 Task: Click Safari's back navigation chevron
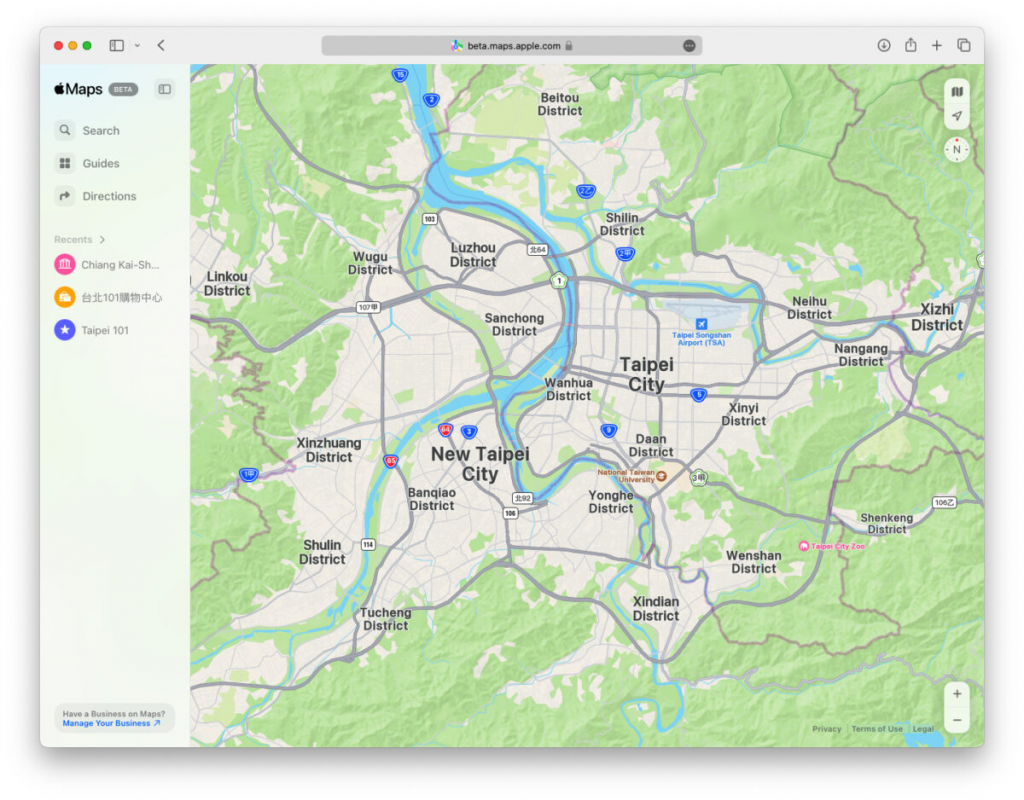pos(161,44)
